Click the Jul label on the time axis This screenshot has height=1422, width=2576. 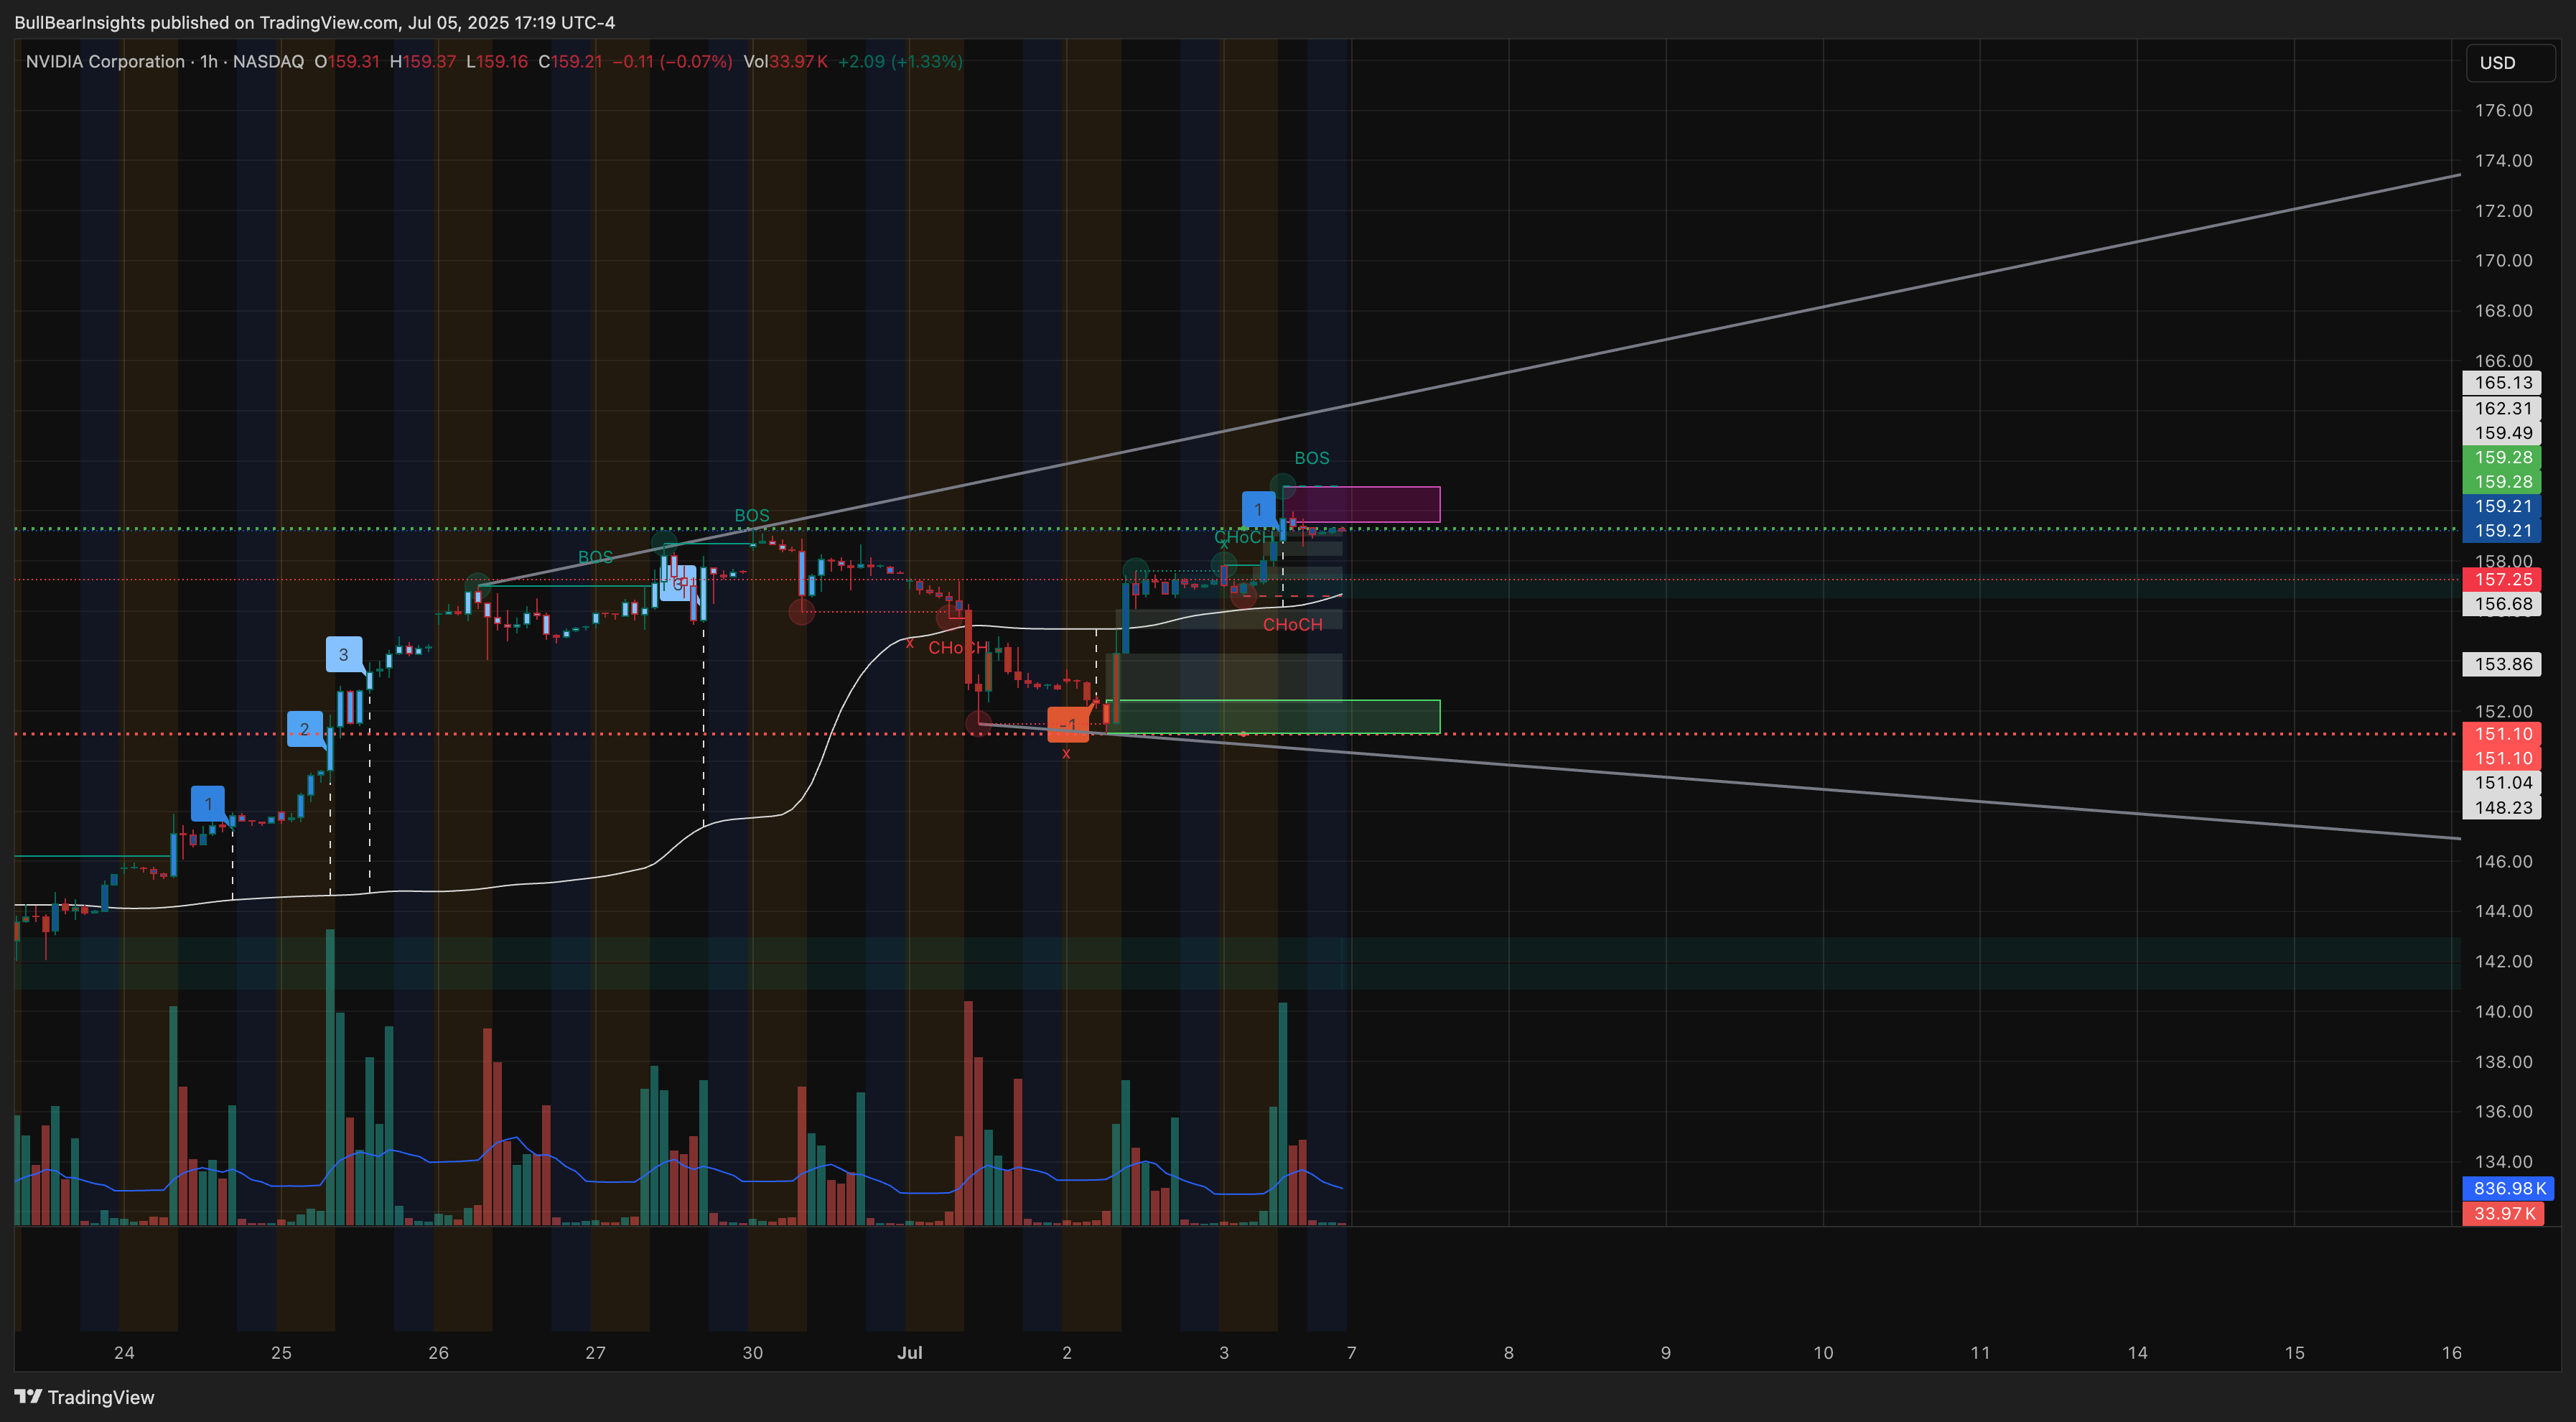pos(909,1352)
